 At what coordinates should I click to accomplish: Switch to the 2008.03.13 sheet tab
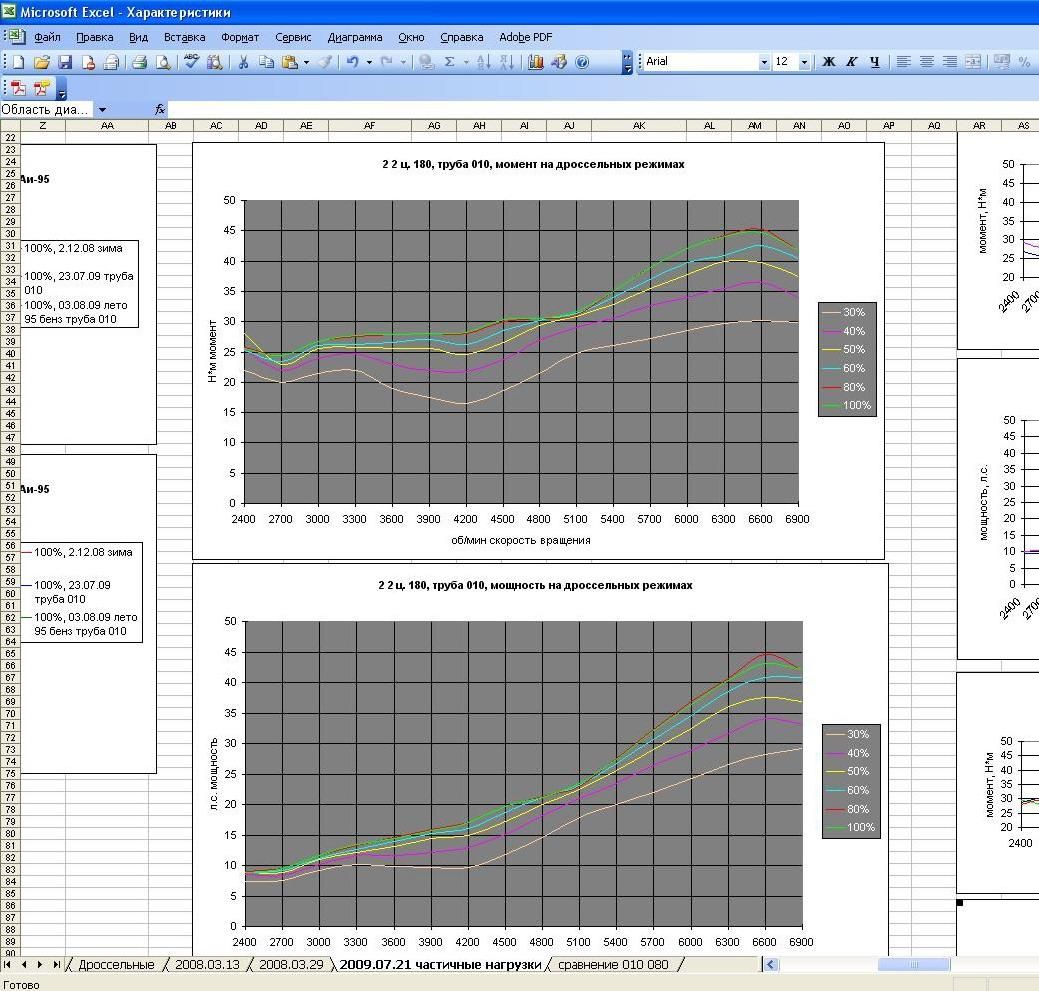click(x=207, y=965)
